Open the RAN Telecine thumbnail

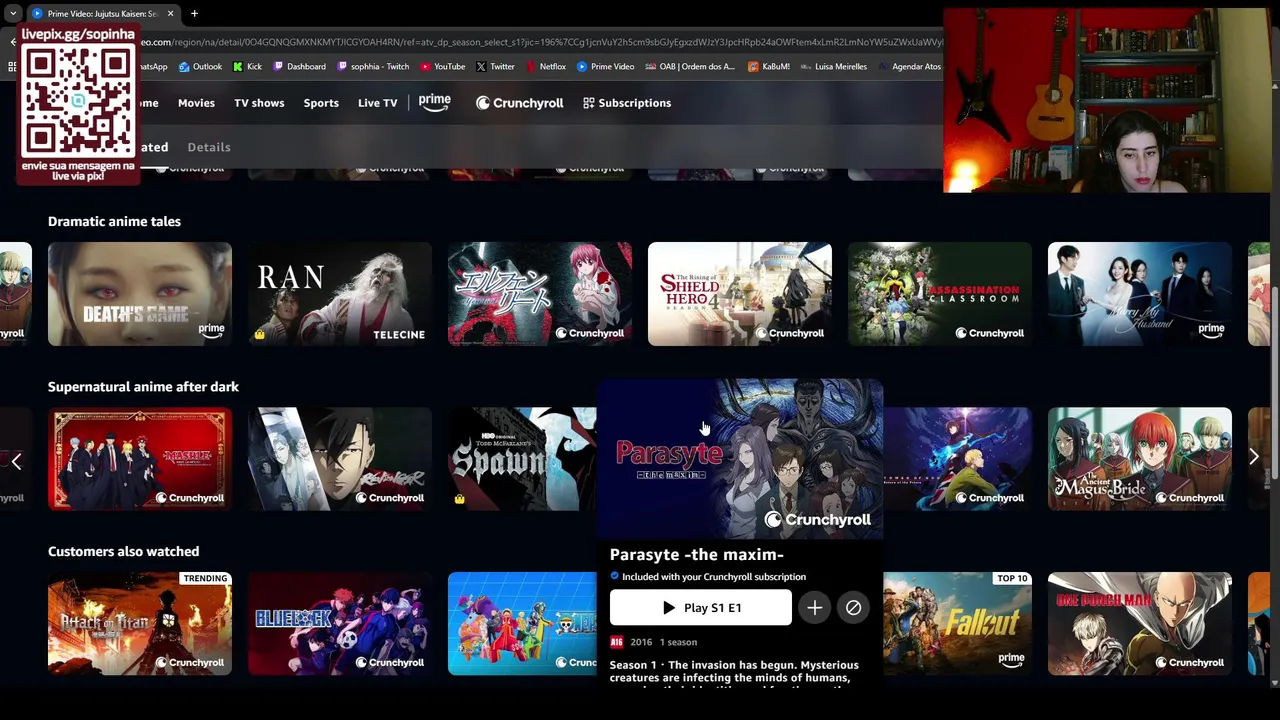[340, 294]
